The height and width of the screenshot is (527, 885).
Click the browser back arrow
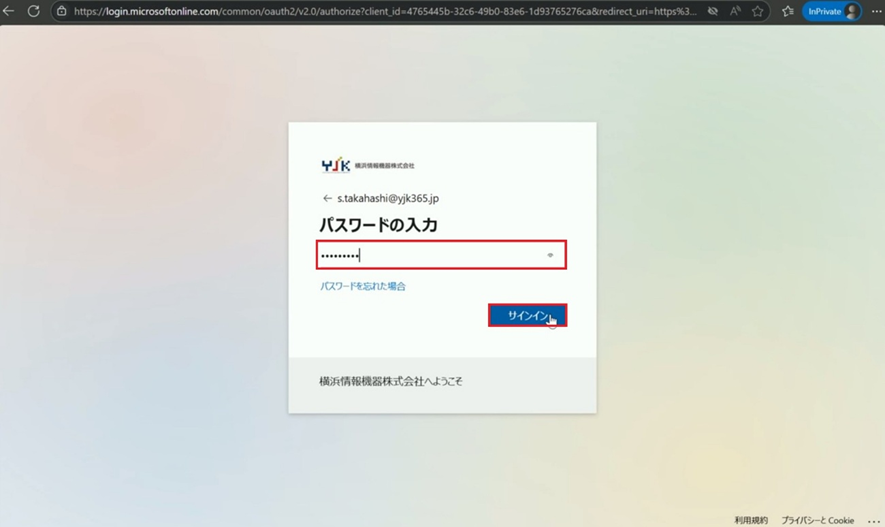pos(9,11)
